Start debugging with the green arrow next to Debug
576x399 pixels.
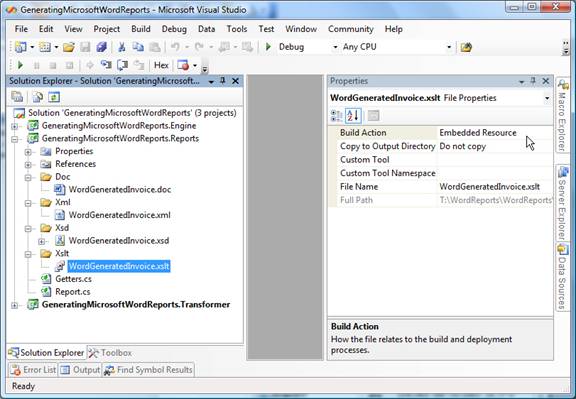[x=268, y=47]
